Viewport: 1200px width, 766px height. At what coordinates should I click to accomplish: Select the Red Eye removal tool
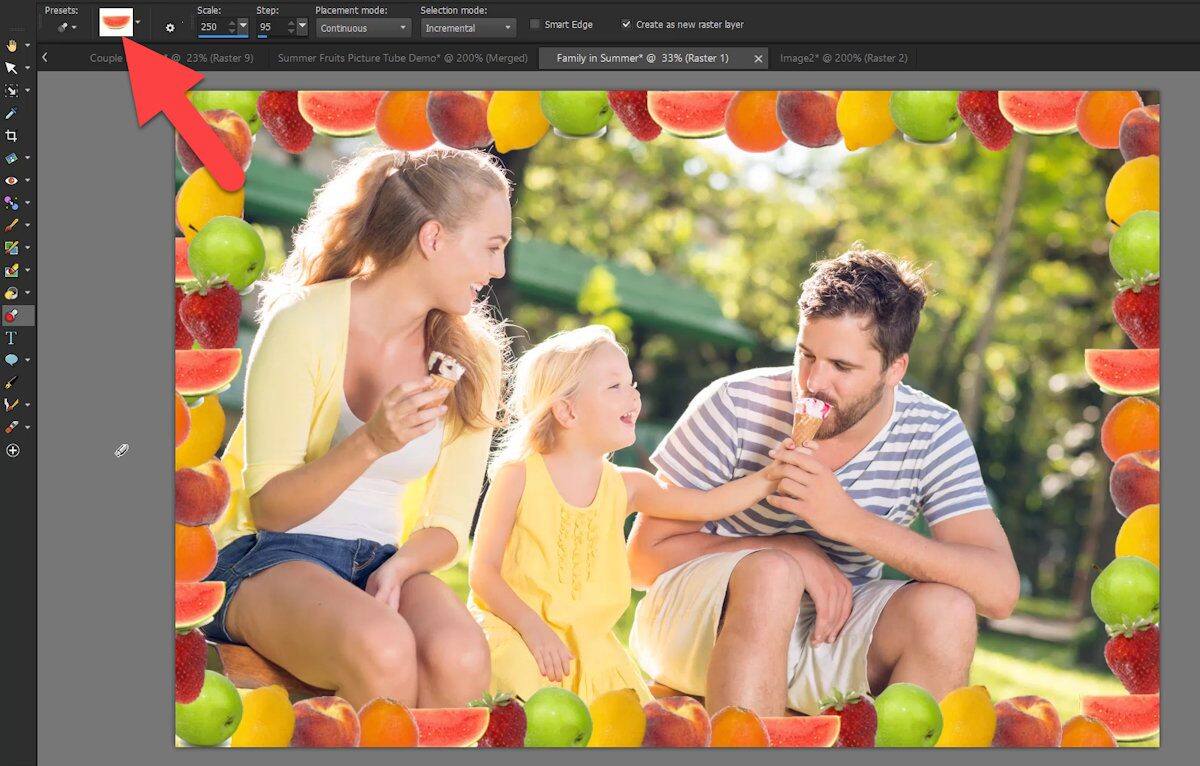(x=12, y=180)
